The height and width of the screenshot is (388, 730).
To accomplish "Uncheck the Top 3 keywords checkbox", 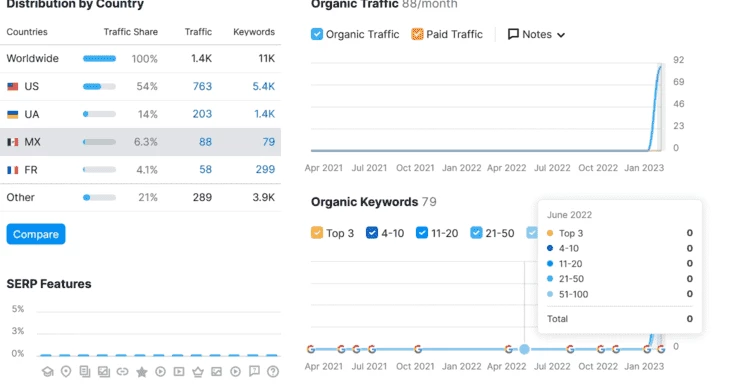I will point(317,232).
